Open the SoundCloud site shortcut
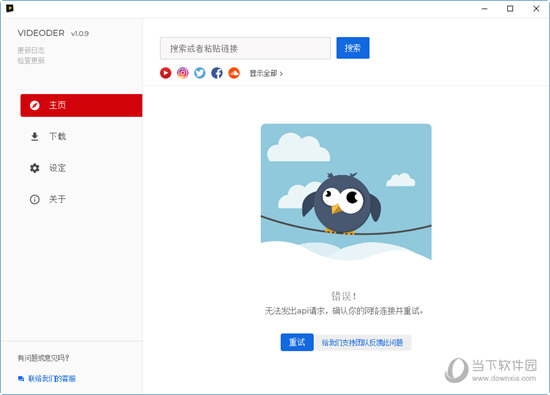This screenshot has height=395, width=550. 234,73
